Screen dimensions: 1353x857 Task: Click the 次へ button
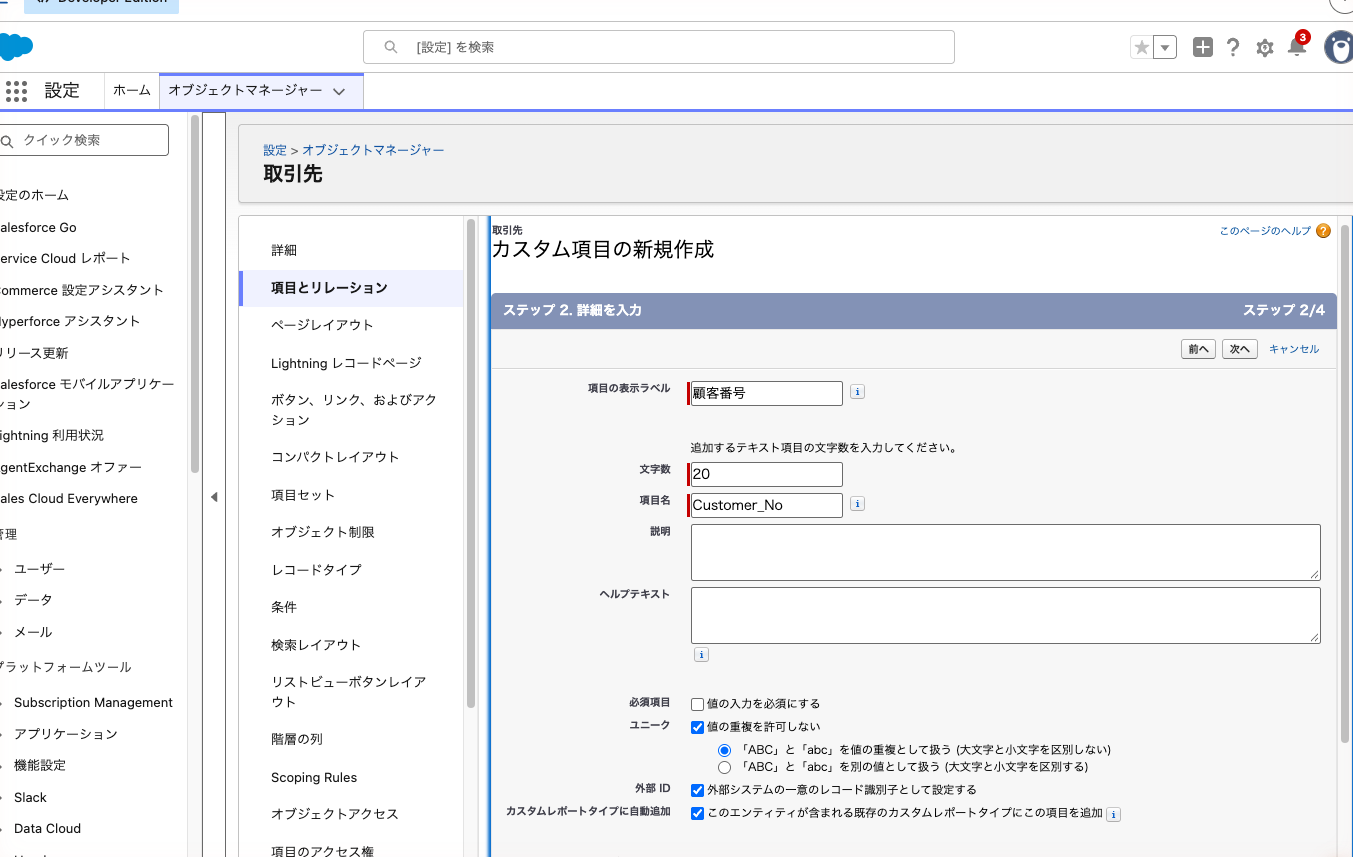click(x=1240, y=349)
